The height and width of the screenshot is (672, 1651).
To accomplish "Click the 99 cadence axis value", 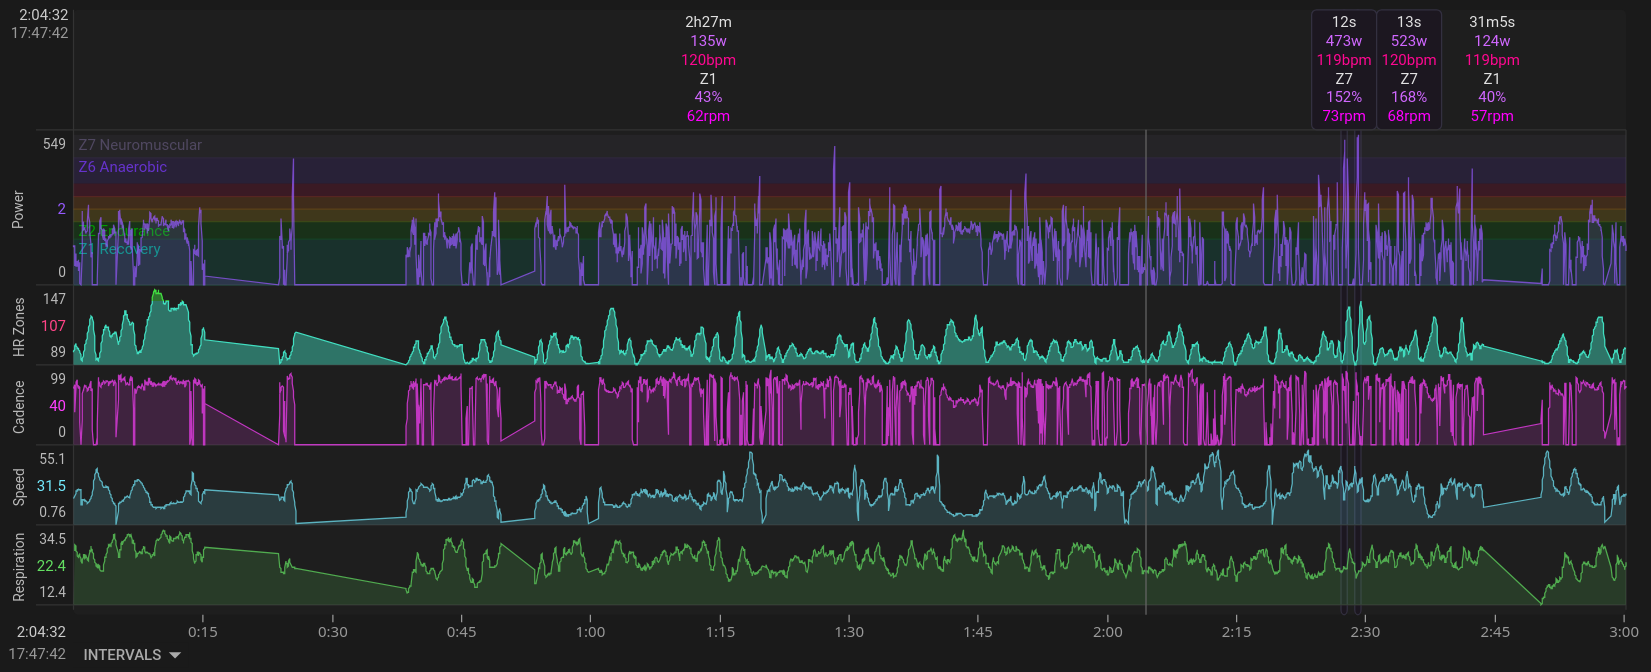I will (58, 379).
